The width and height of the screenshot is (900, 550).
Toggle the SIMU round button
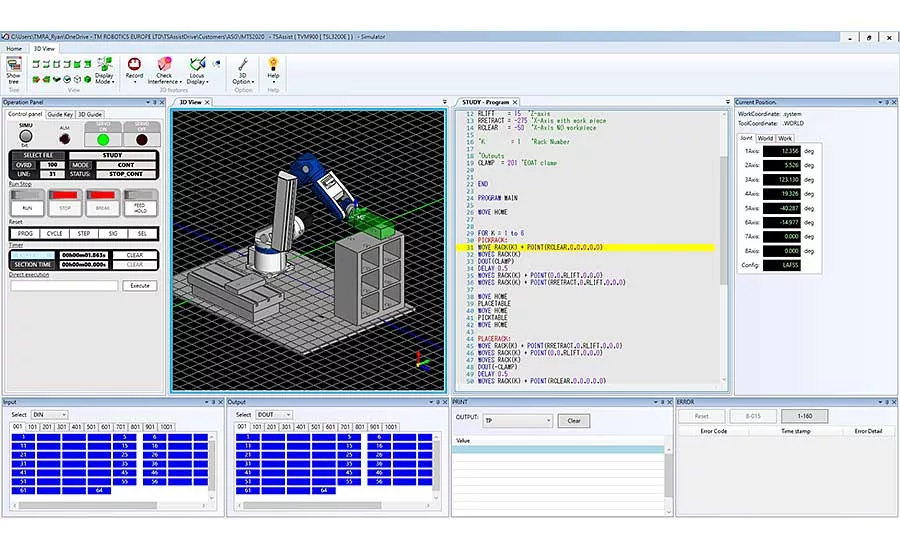pos(26,136)
